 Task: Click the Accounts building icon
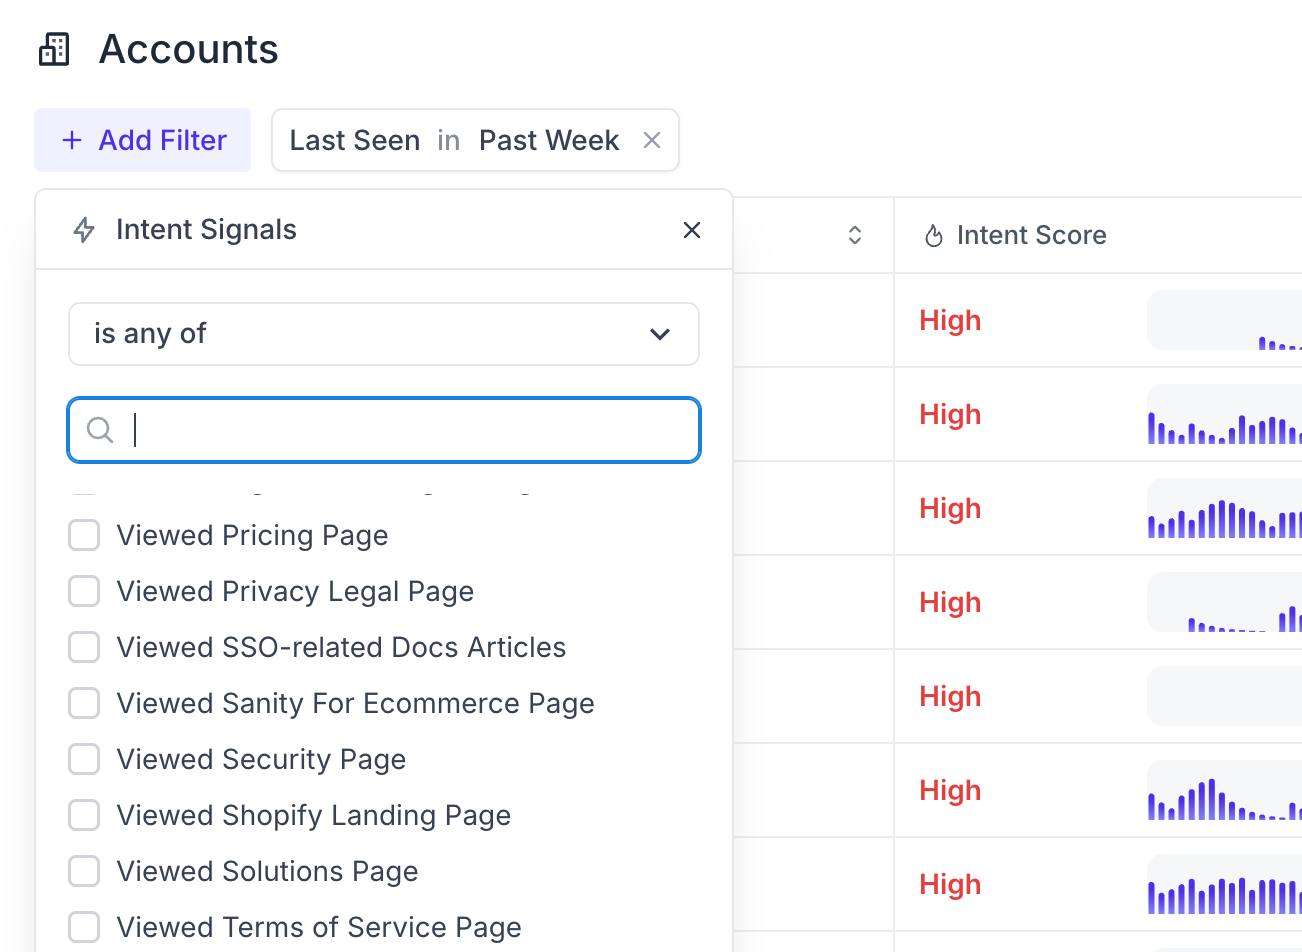tap(54, 49)
